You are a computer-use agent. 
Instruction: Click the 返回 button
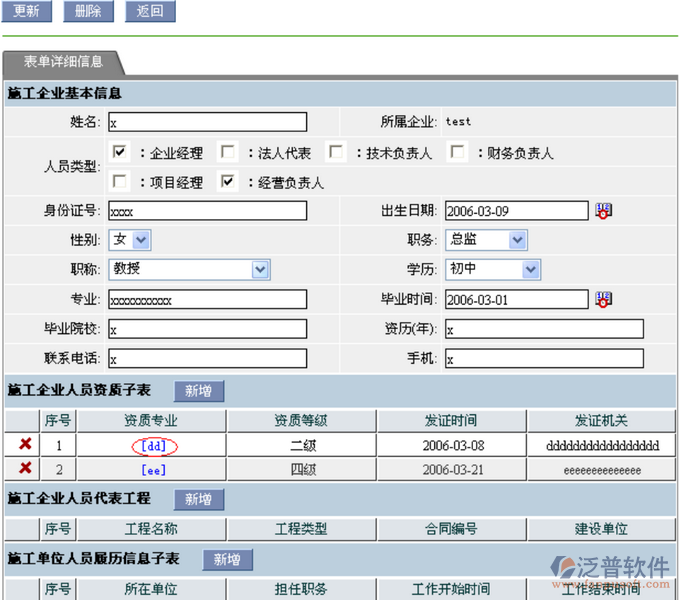150,12
